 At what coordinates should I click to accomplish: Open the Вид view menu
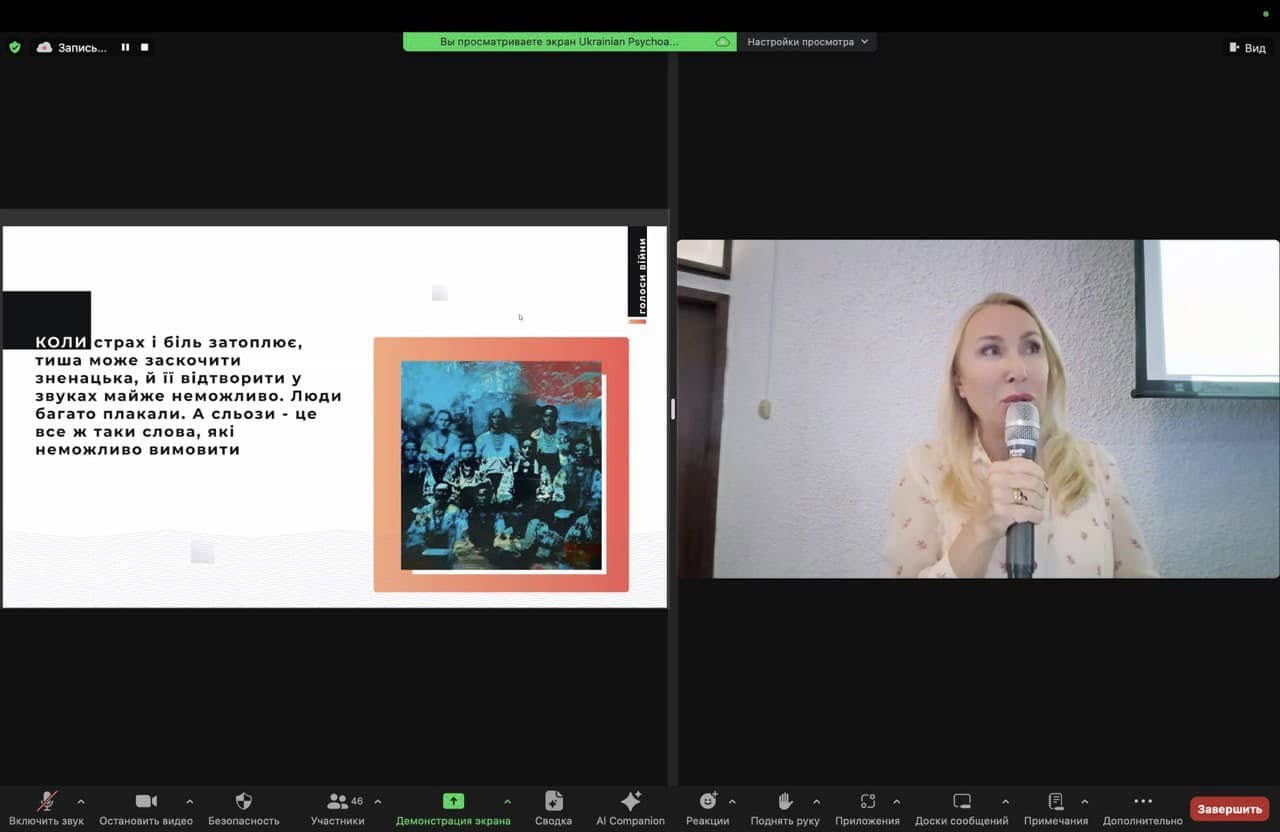pos(1247,48)
